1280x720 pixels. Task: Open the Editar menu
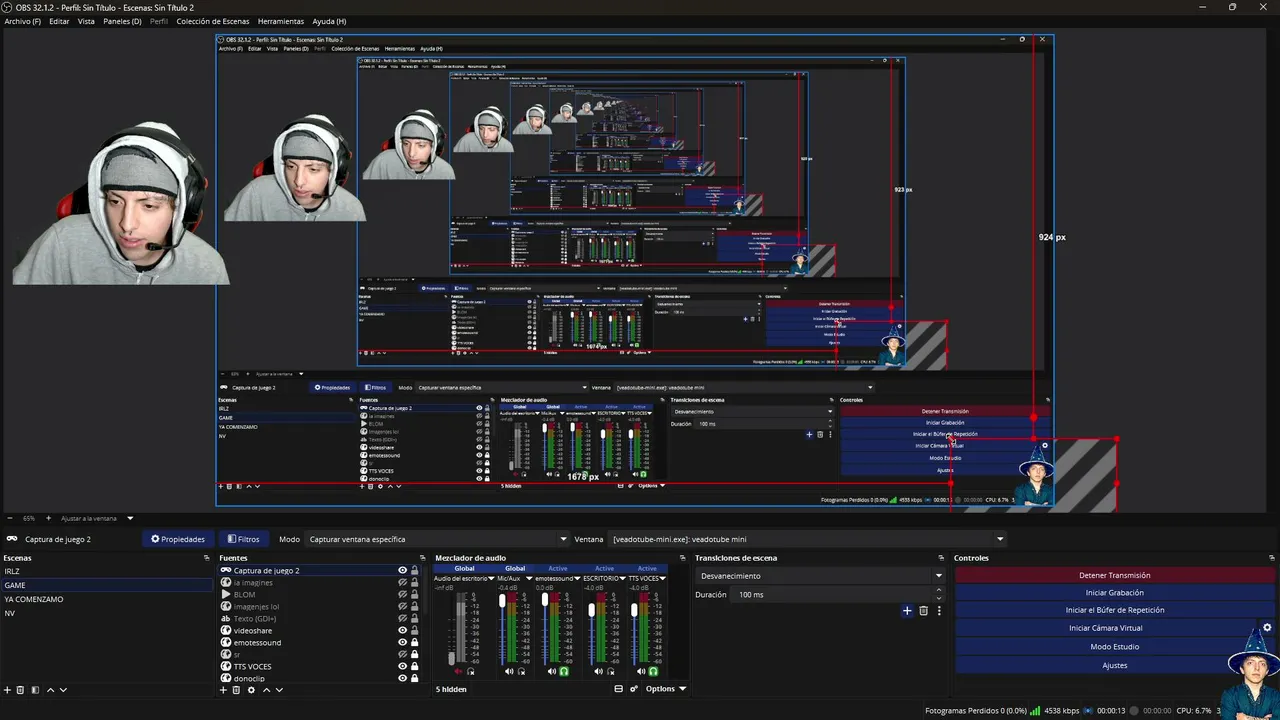pos(59,21)
